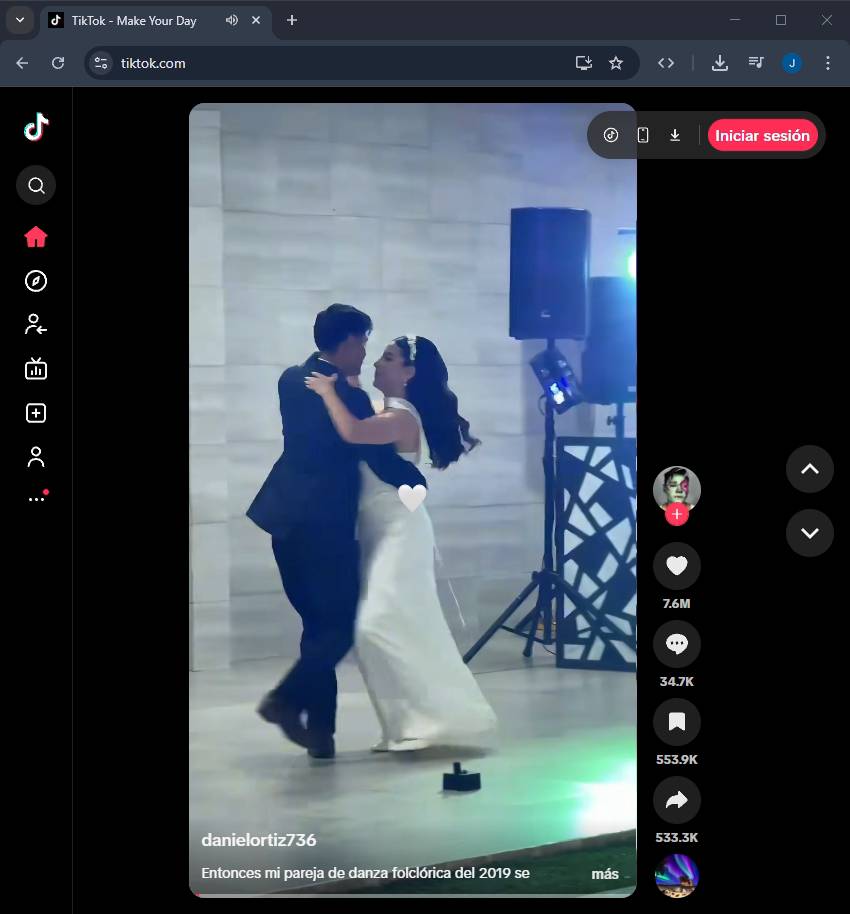Open the LIVE TV icon
850x914 pixels.
(36, 369)
